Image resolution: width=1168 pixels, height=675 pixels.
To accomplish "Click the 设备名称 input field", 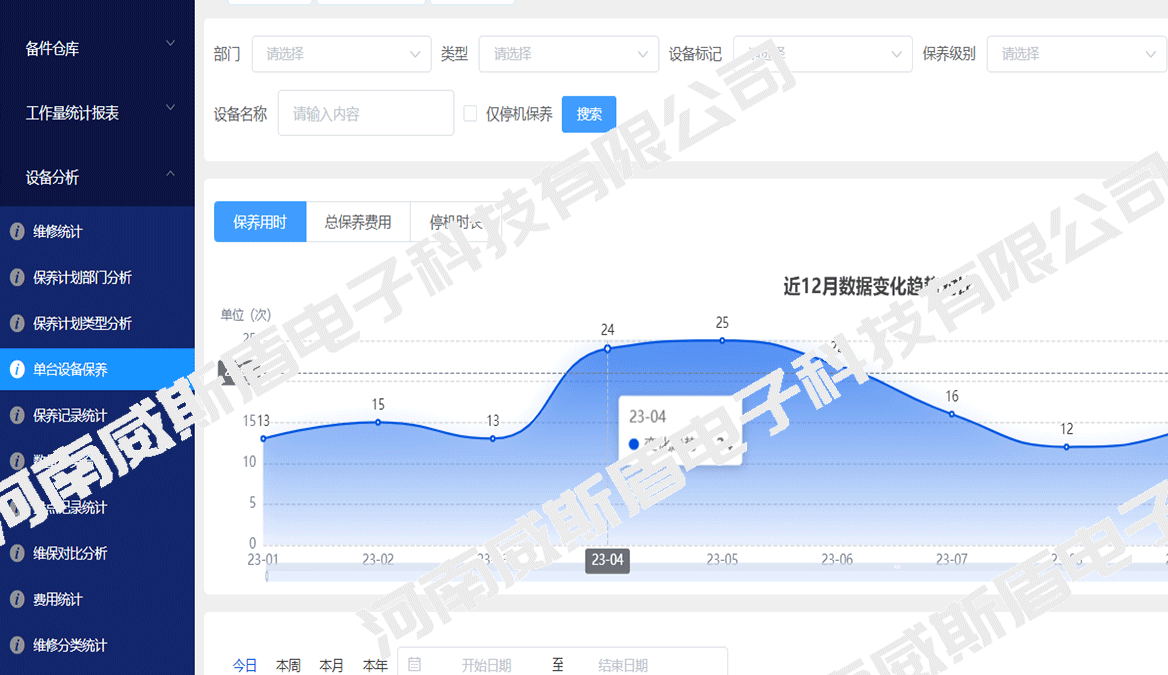I will tap(366, 113).
